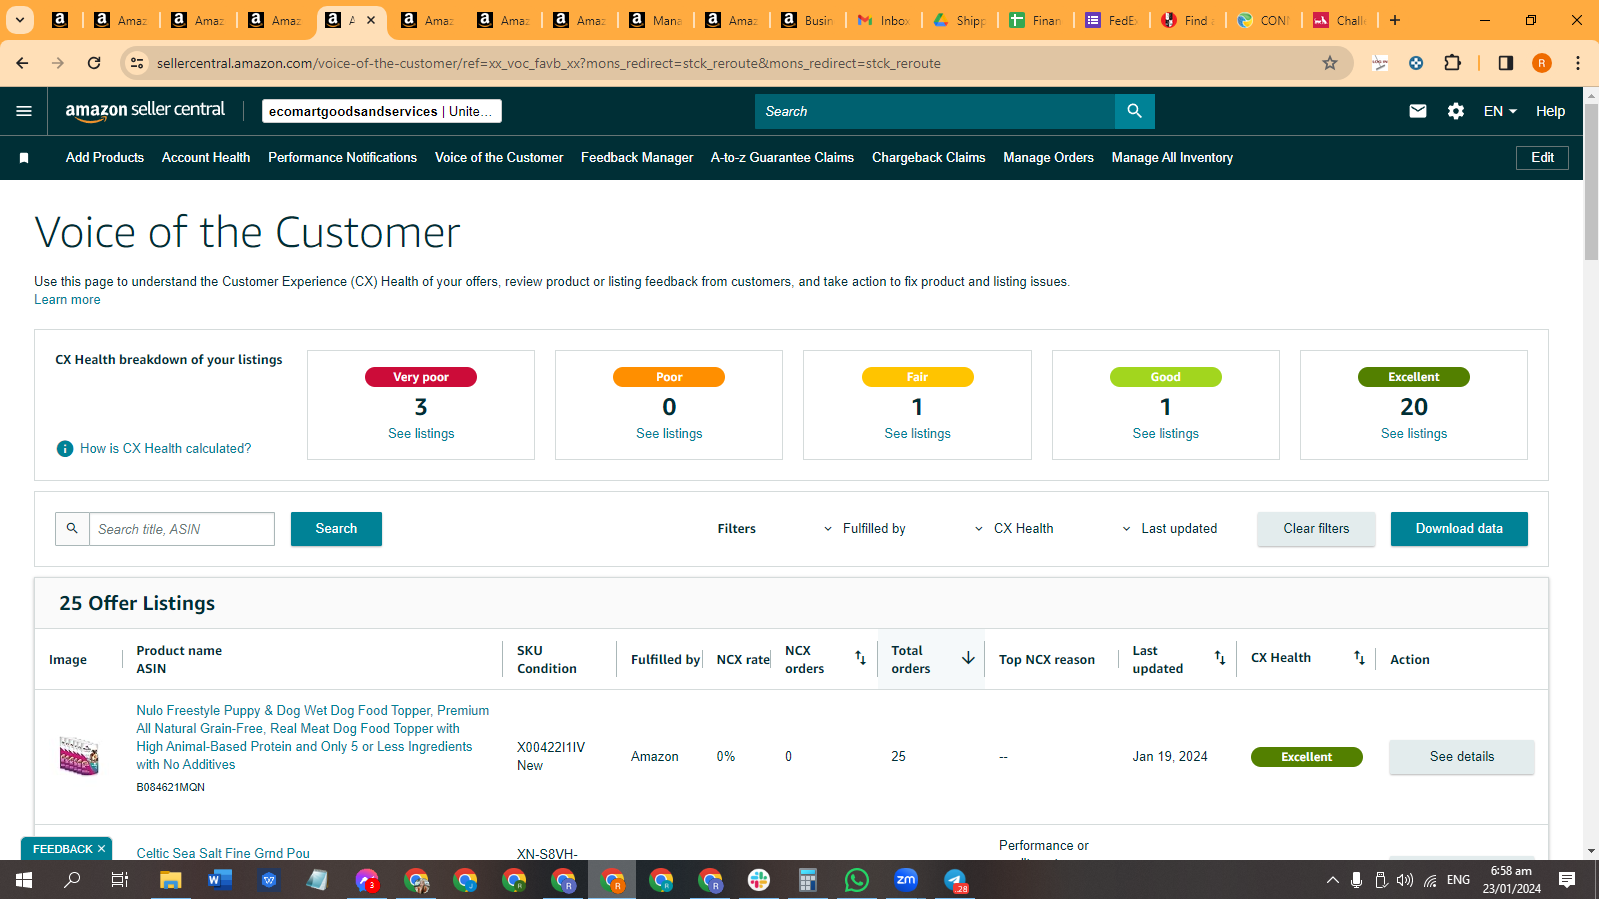Image resolution: width=1599 pixels, height=899 pixels.
Task: Sort by Total orders down arrow
Action: point(968,658)
